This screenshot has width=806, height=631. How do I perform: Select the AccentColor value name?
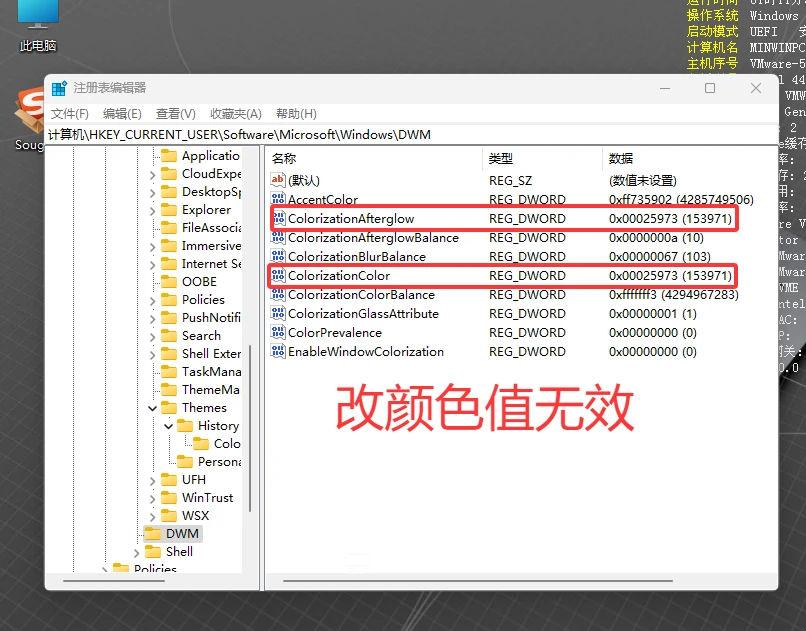323,199
